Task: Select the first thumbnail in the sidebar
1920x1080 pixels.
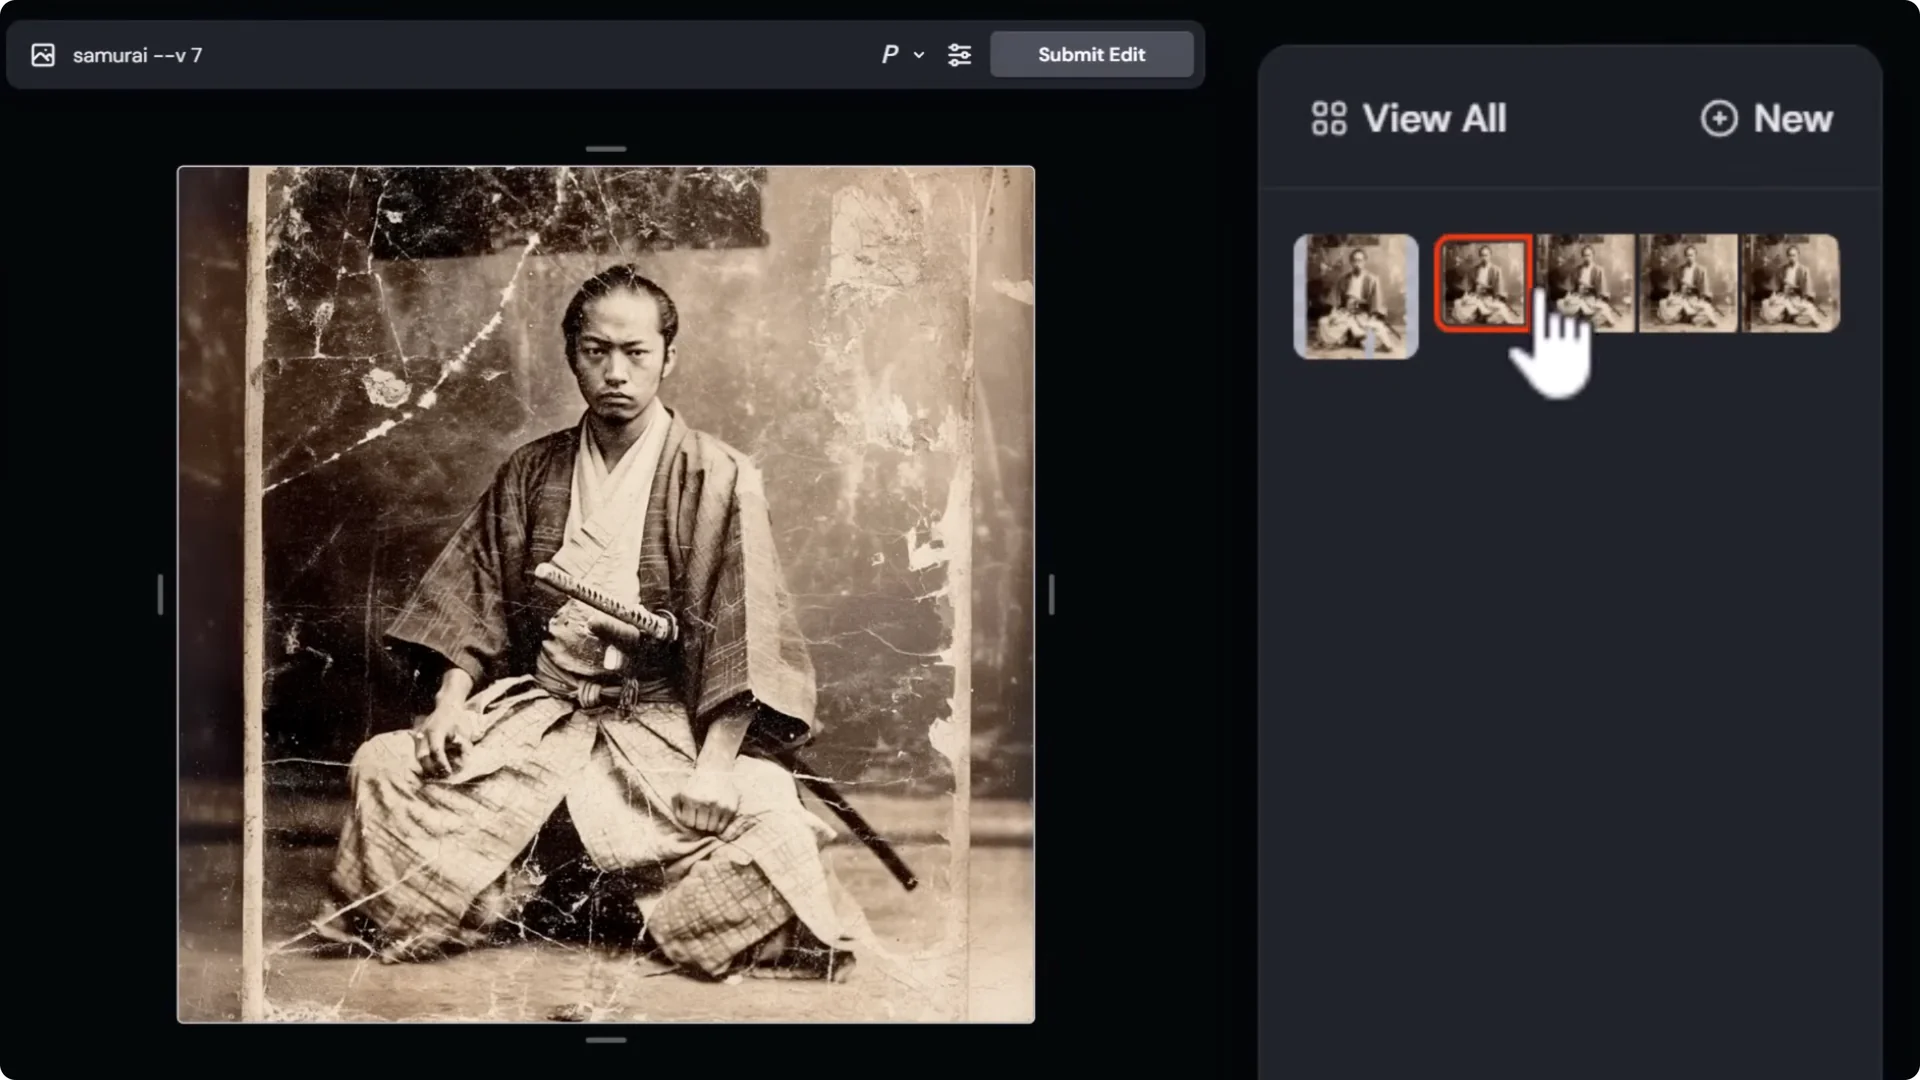Action: [x=1355, y=296]
